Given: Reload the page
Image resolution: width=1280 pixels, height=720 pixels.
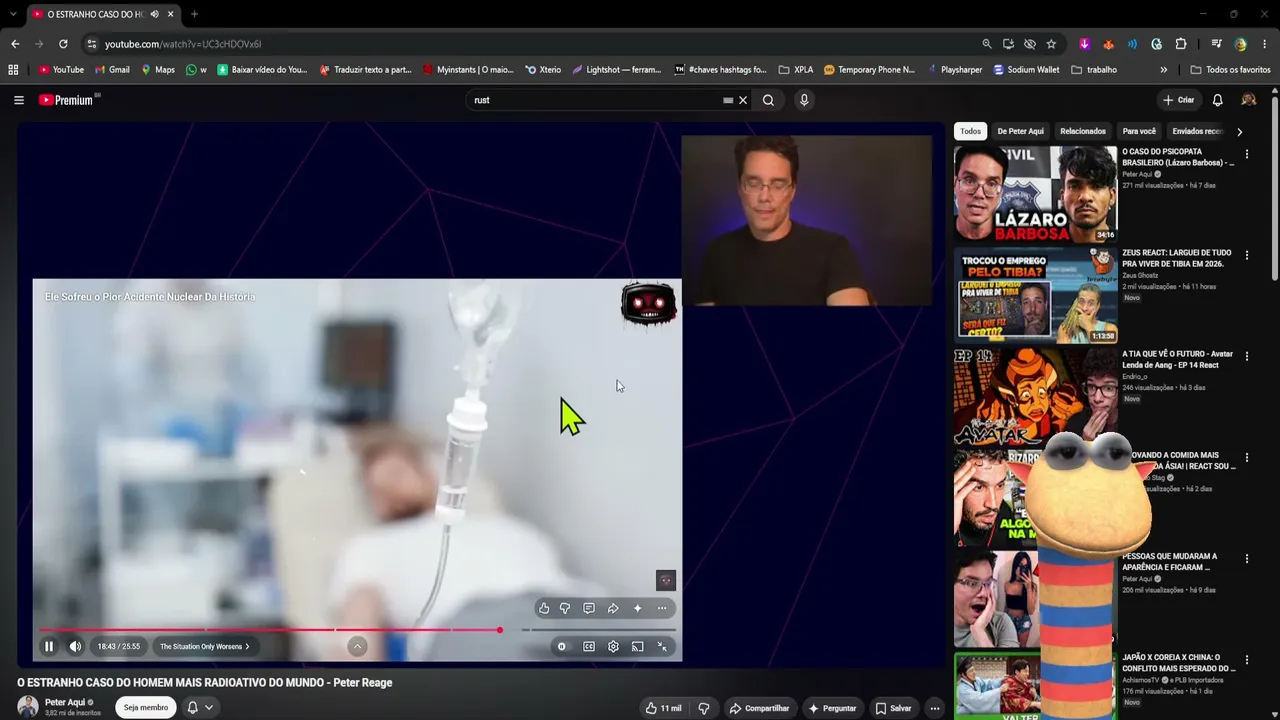Looking at the screenshot, I should (x=63, y=44).
